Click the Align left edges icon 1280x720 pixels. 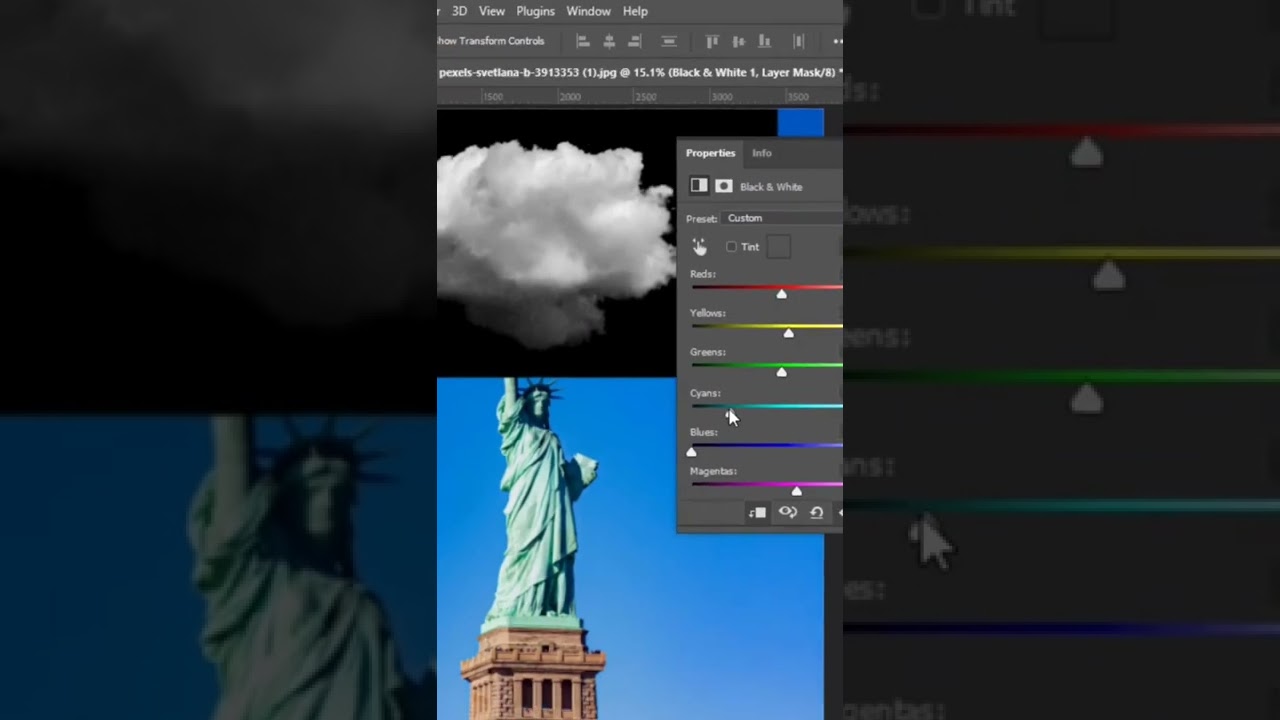pos(583,41)
